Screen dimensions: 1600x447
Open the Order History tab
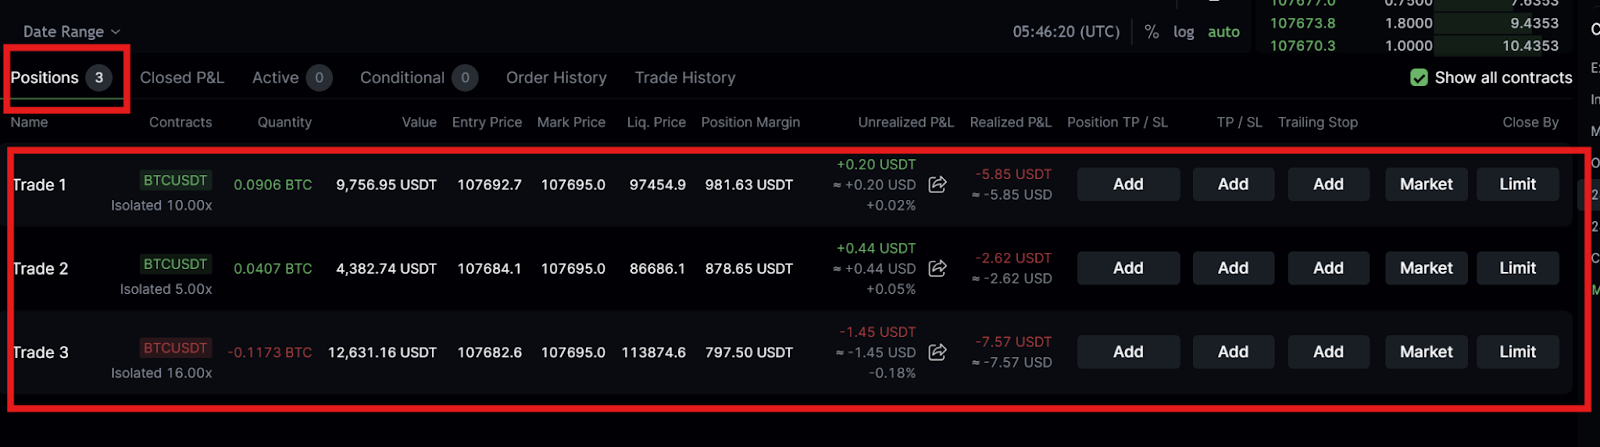(x=556, y=78)
